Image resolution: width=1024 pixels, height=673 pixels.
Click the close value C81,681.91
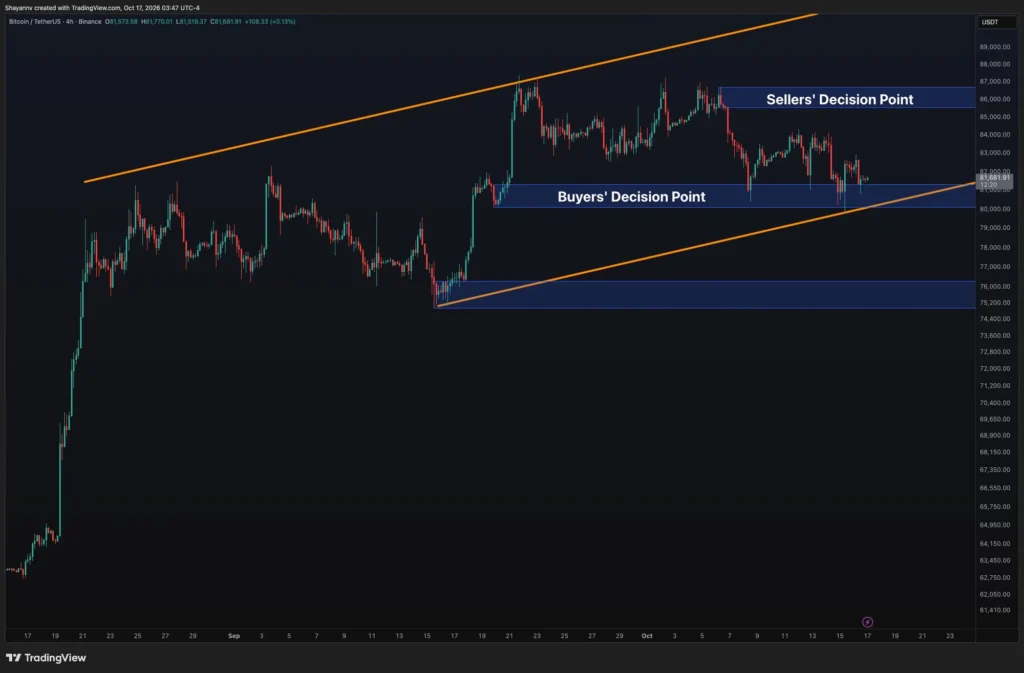point(226,22)
